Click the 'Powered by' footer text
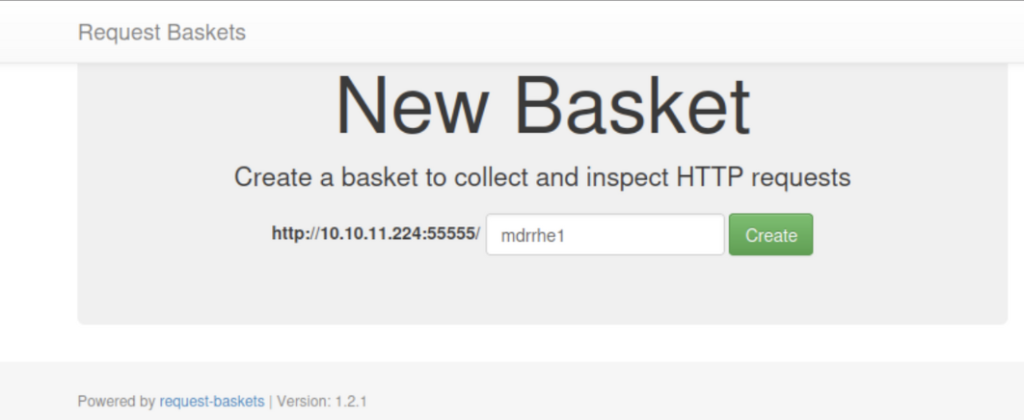Viewport: 1024px width, 420px height. tap(116, 401)
